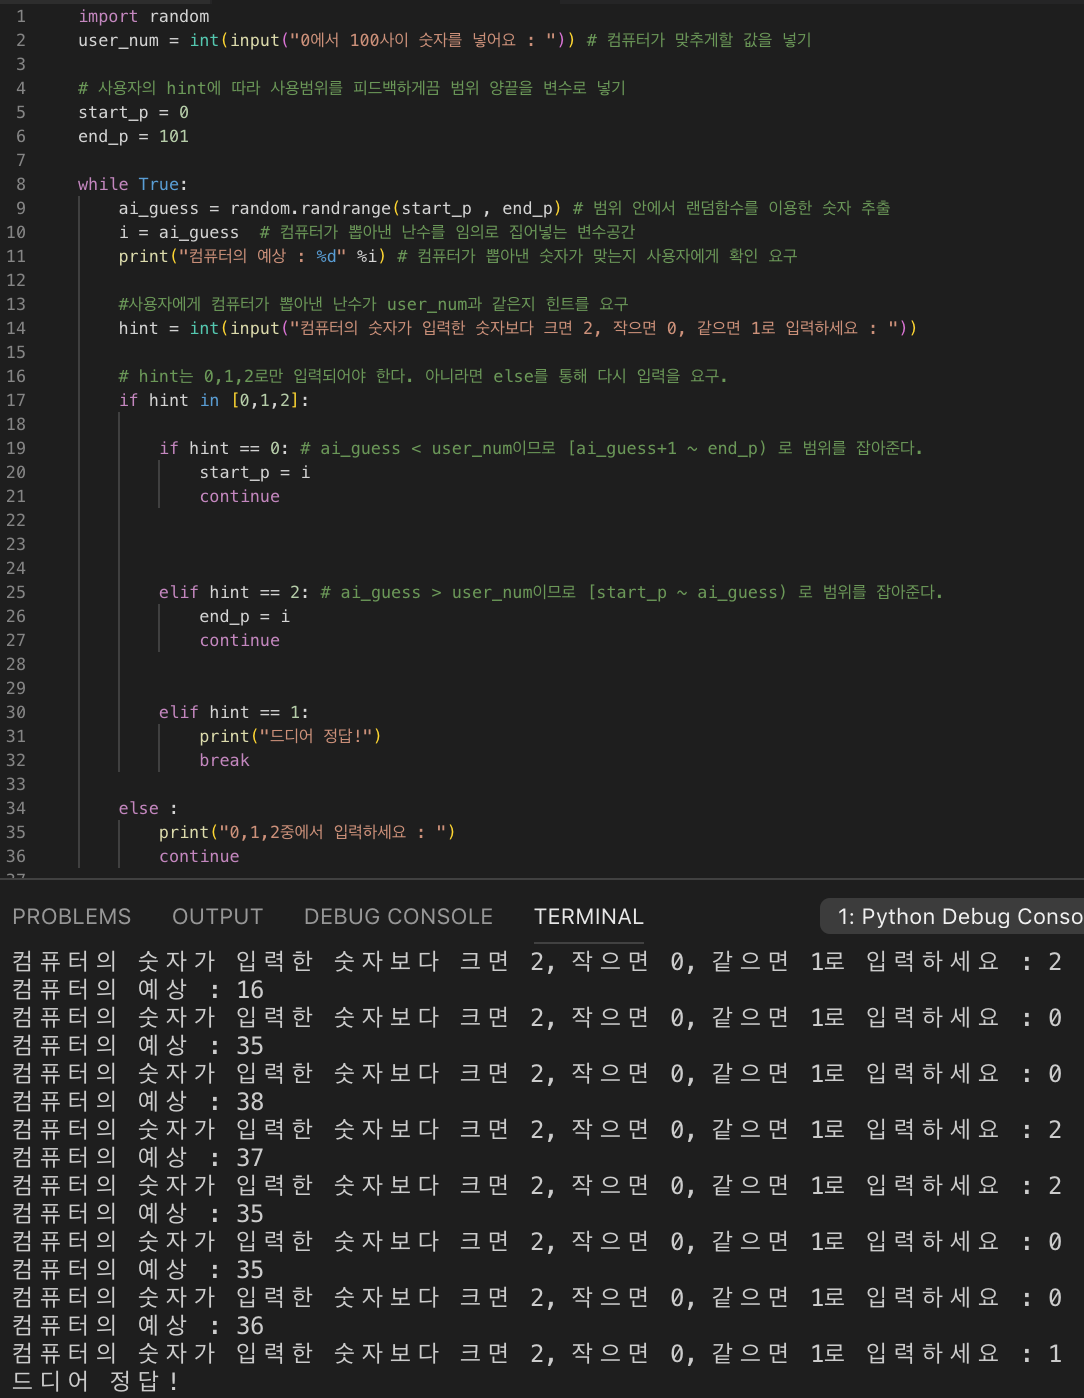
Task: Click '드디어 정답 !' in the terminal output
Action: pos(96,1382)
